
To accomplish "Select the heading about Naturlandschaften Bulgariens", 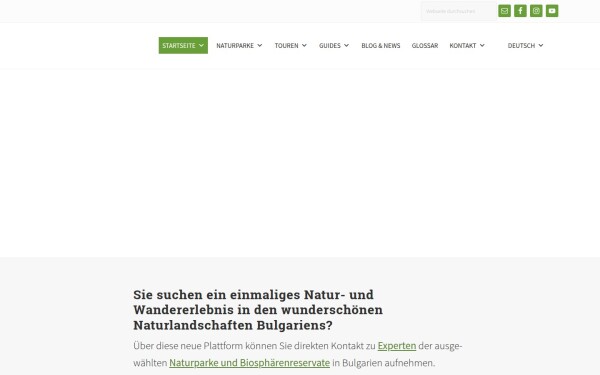I will click(x=258, y=310).
